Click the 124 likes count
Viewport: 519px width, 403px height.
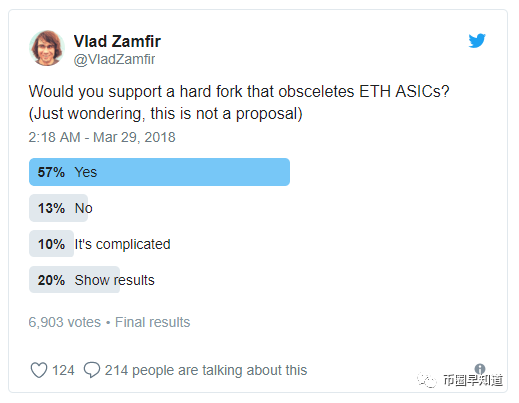(63, 370)
